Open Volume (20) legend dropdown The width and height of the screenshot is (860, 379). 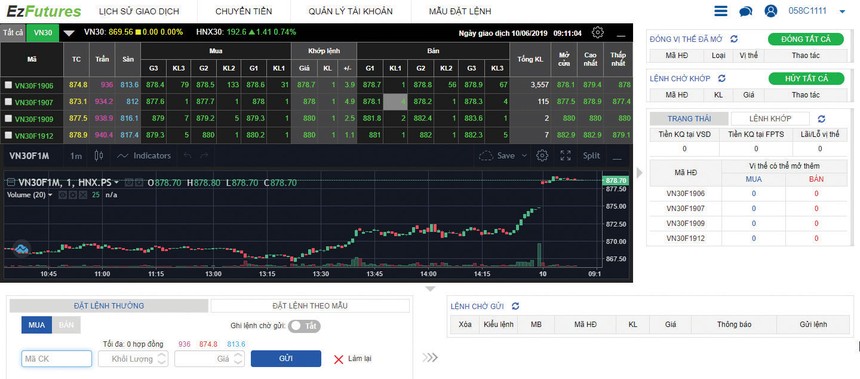tap(50, 195)
